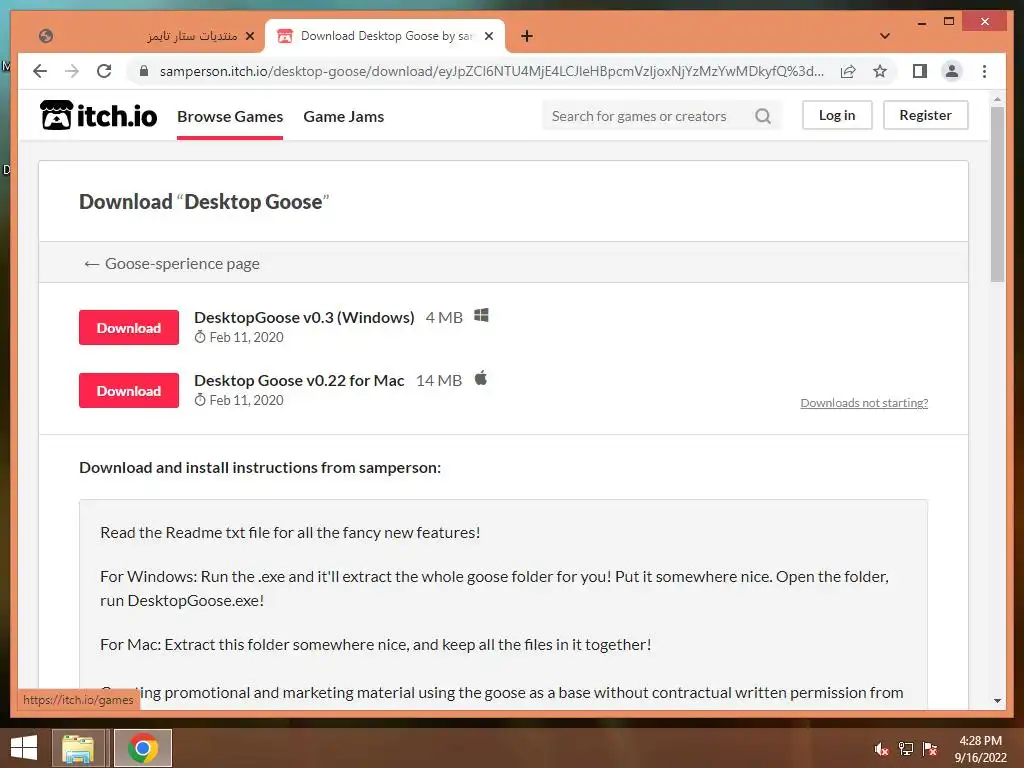Download Desktop Goose v0.22 for Mac
Viewport: 1024px width, 768px height.
[129, 391]
